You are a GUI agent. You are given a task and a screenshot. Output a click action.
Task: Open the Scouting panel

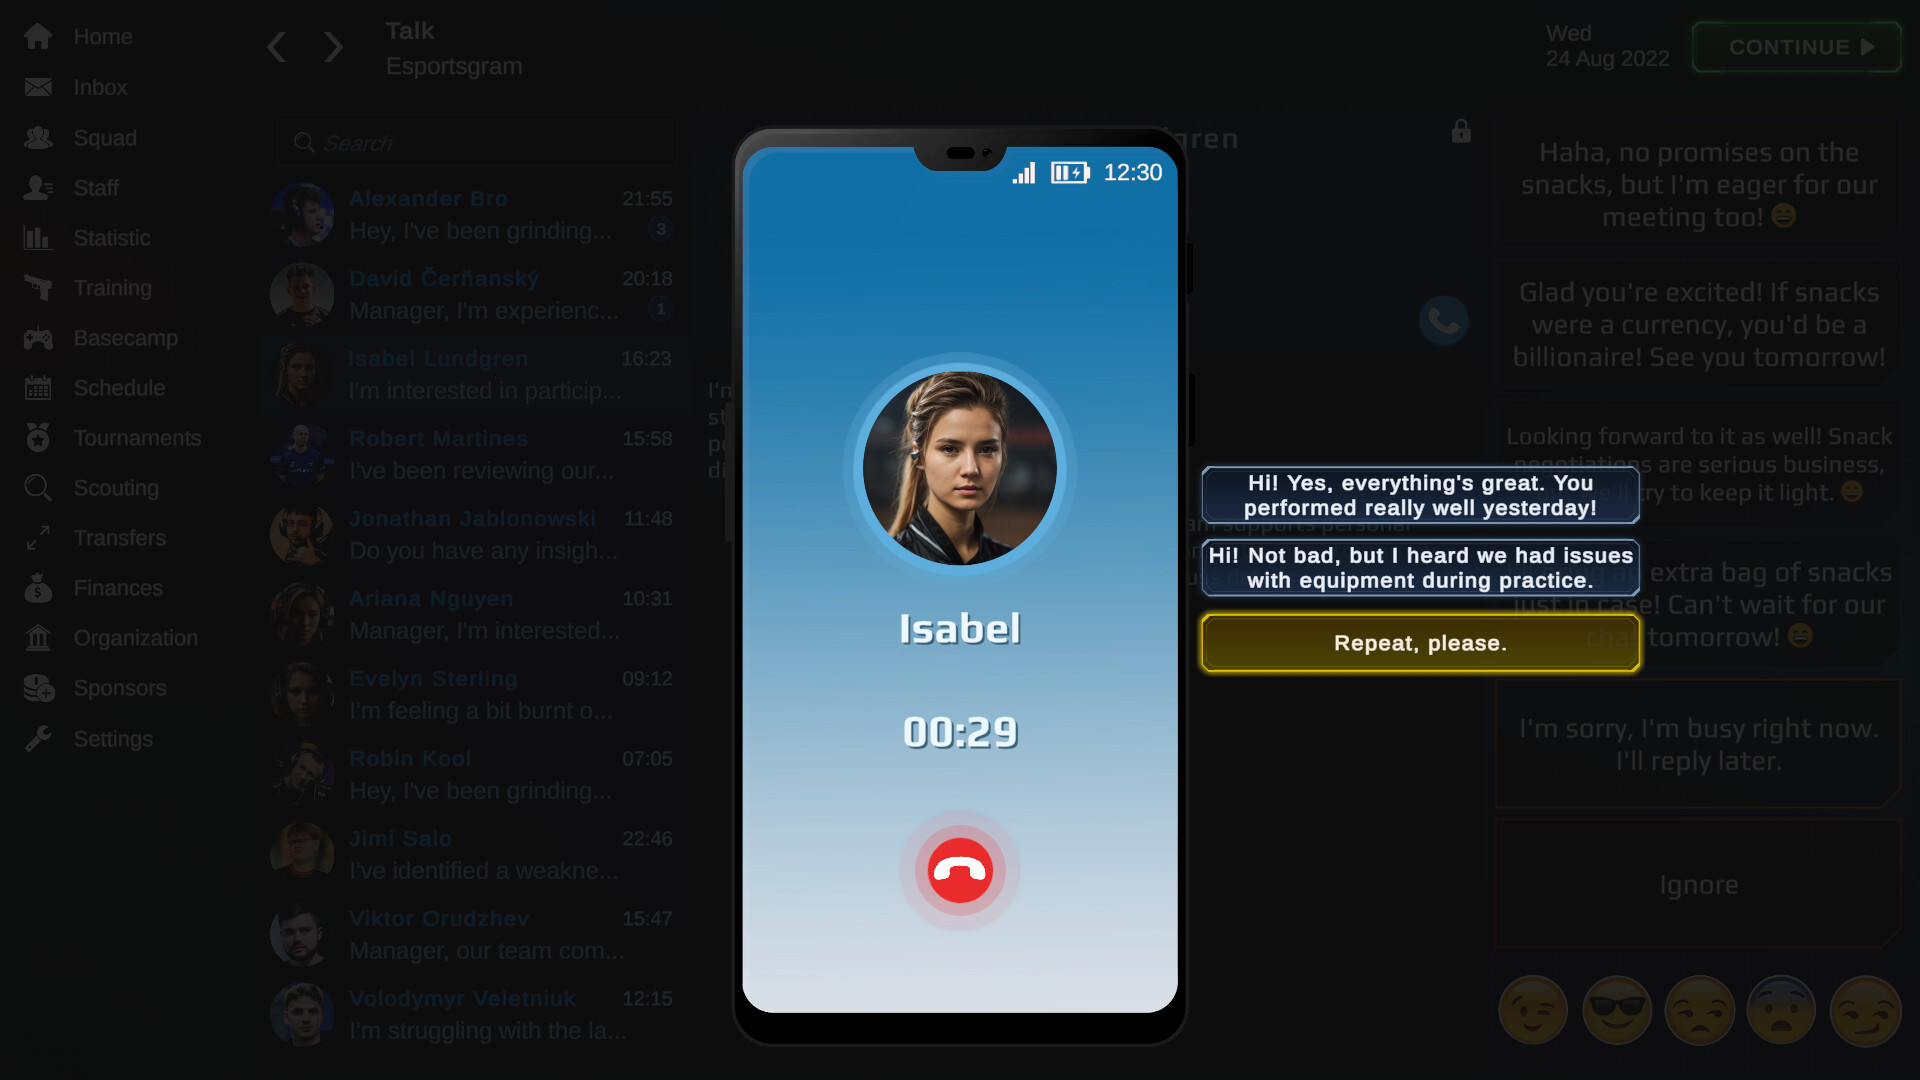[x=116, y=488]
